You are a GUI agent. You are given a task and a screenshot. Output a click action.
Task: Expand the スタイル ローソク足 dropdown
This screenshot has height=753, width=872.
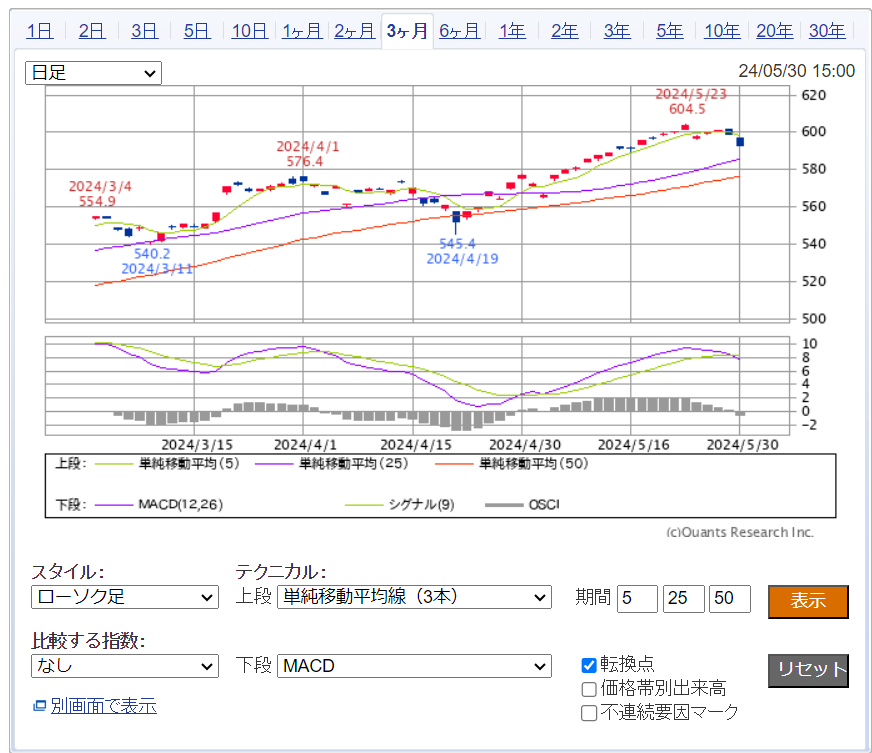[124, 598]
